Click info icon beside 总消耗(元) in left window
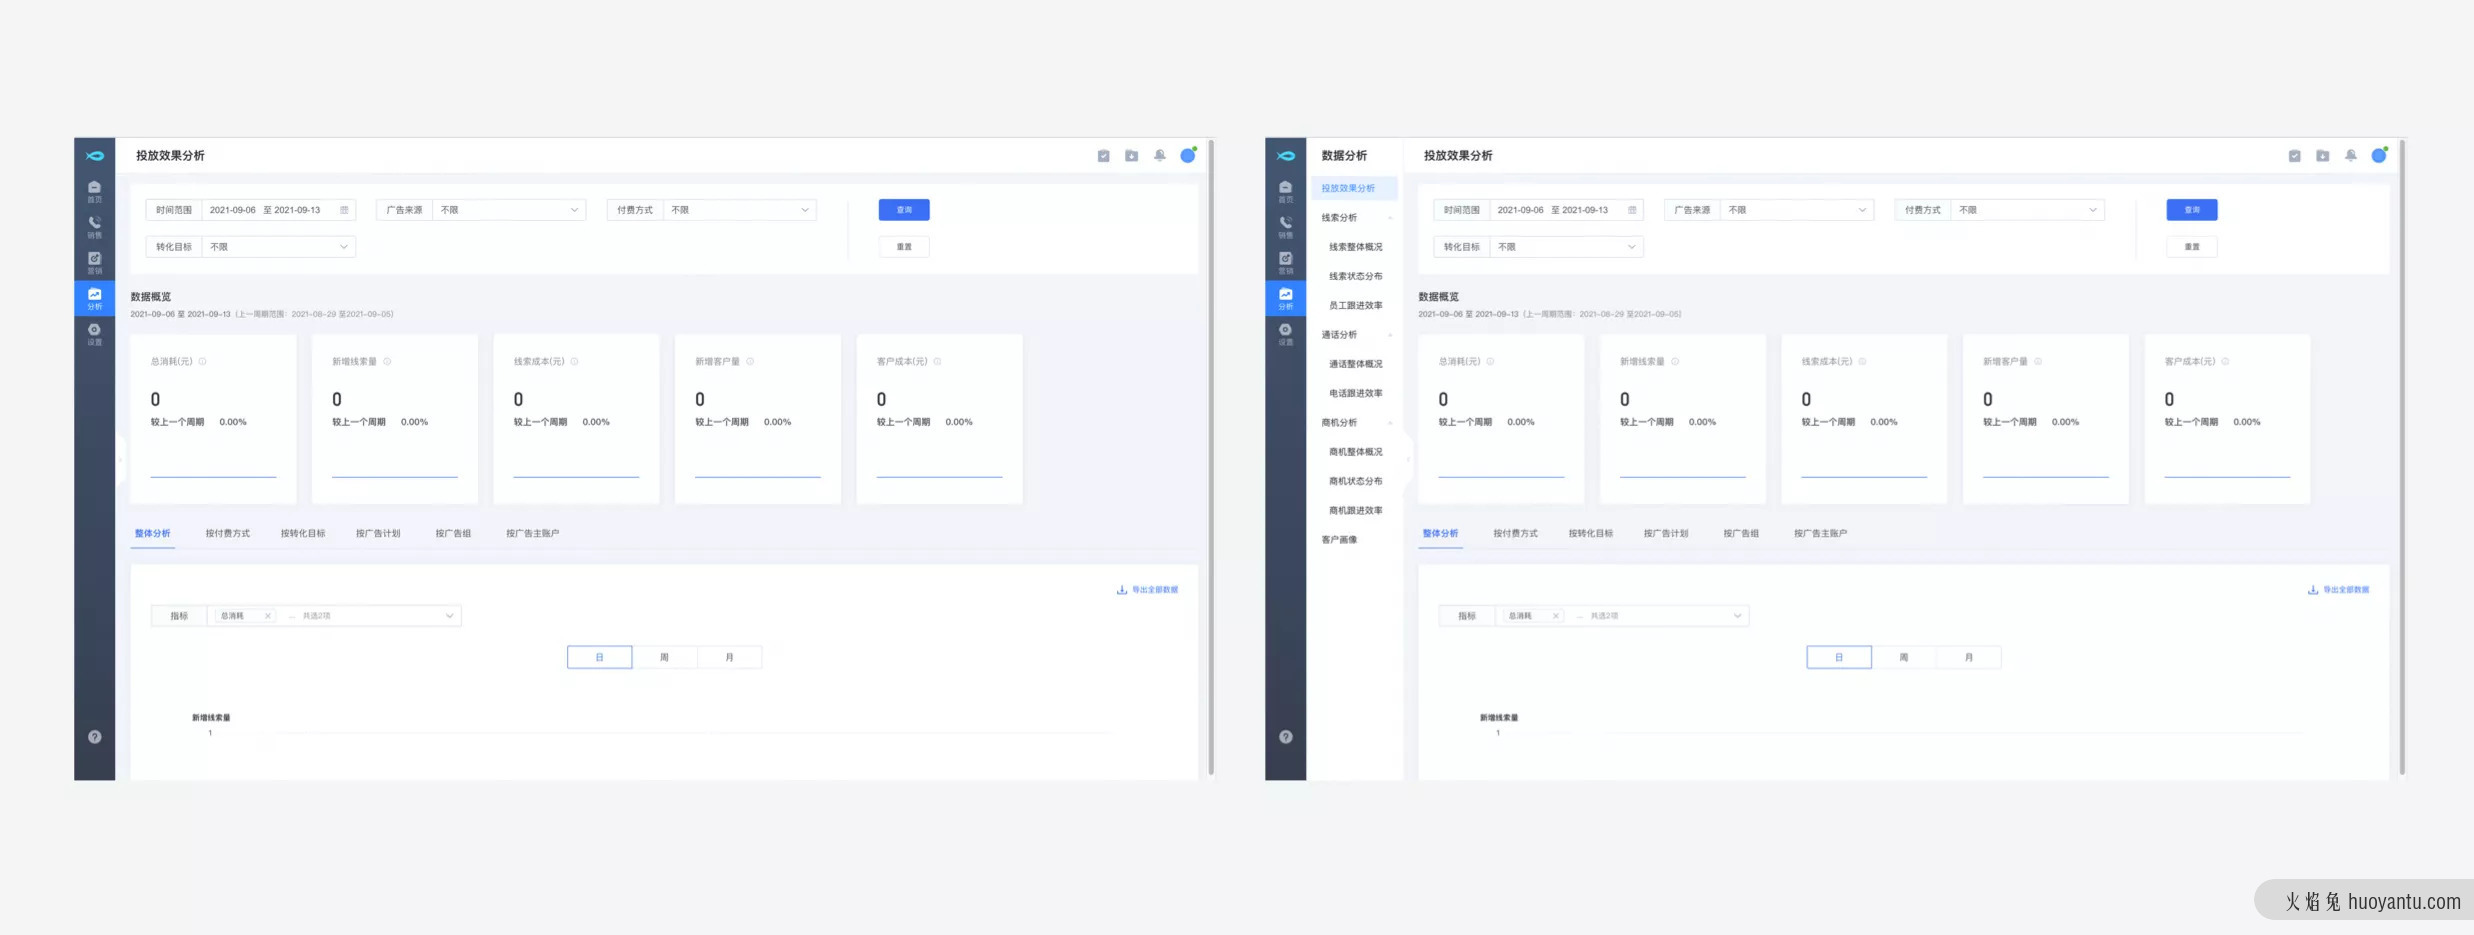Screen dimensions: 2474x935 (x=202, y=362)
